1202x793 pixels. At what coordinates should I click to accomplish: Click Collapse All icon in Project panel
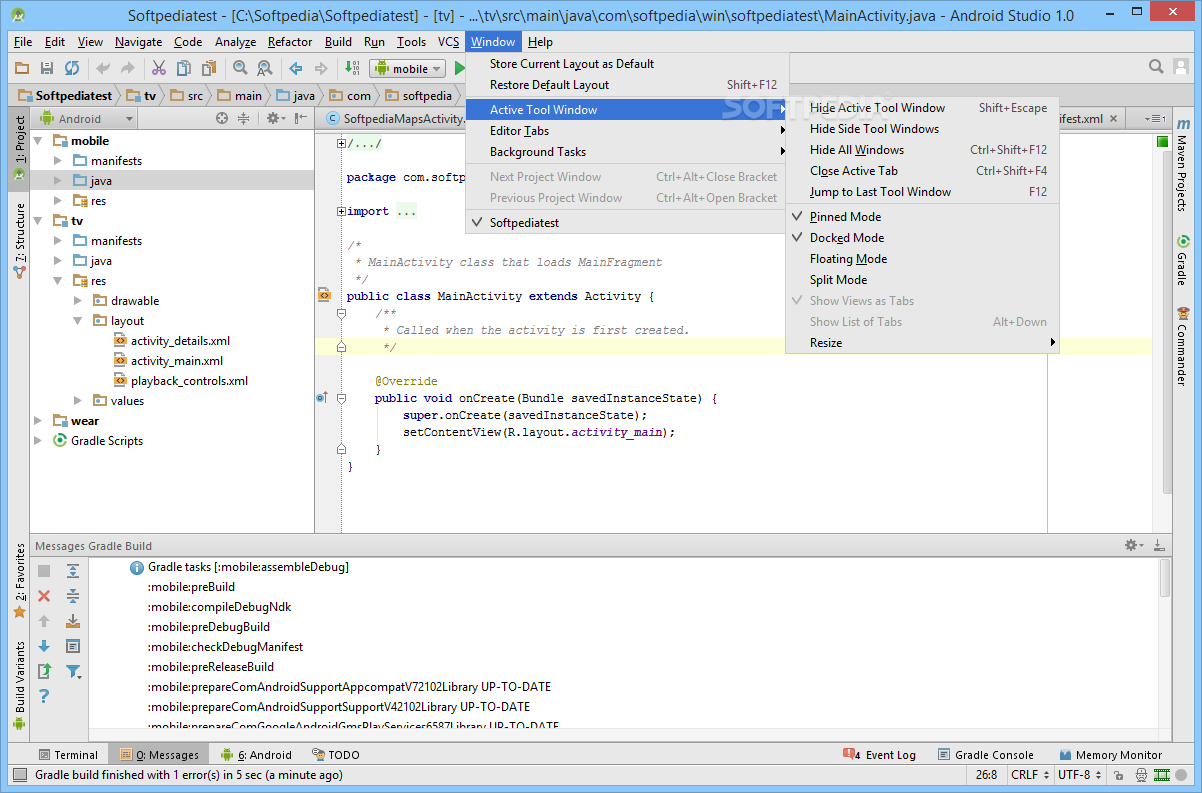(243, 118)
